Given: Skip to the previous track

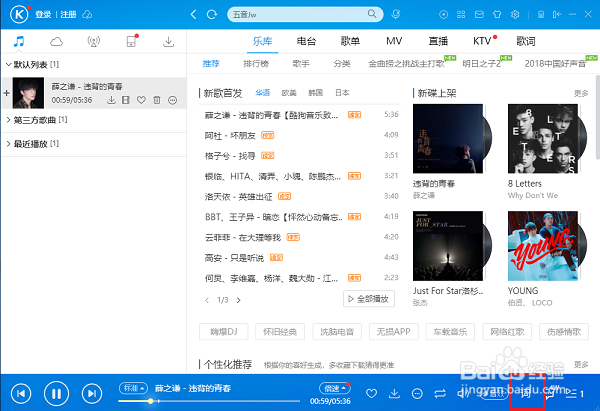Looking at the screenshot, I should point(21,393).
